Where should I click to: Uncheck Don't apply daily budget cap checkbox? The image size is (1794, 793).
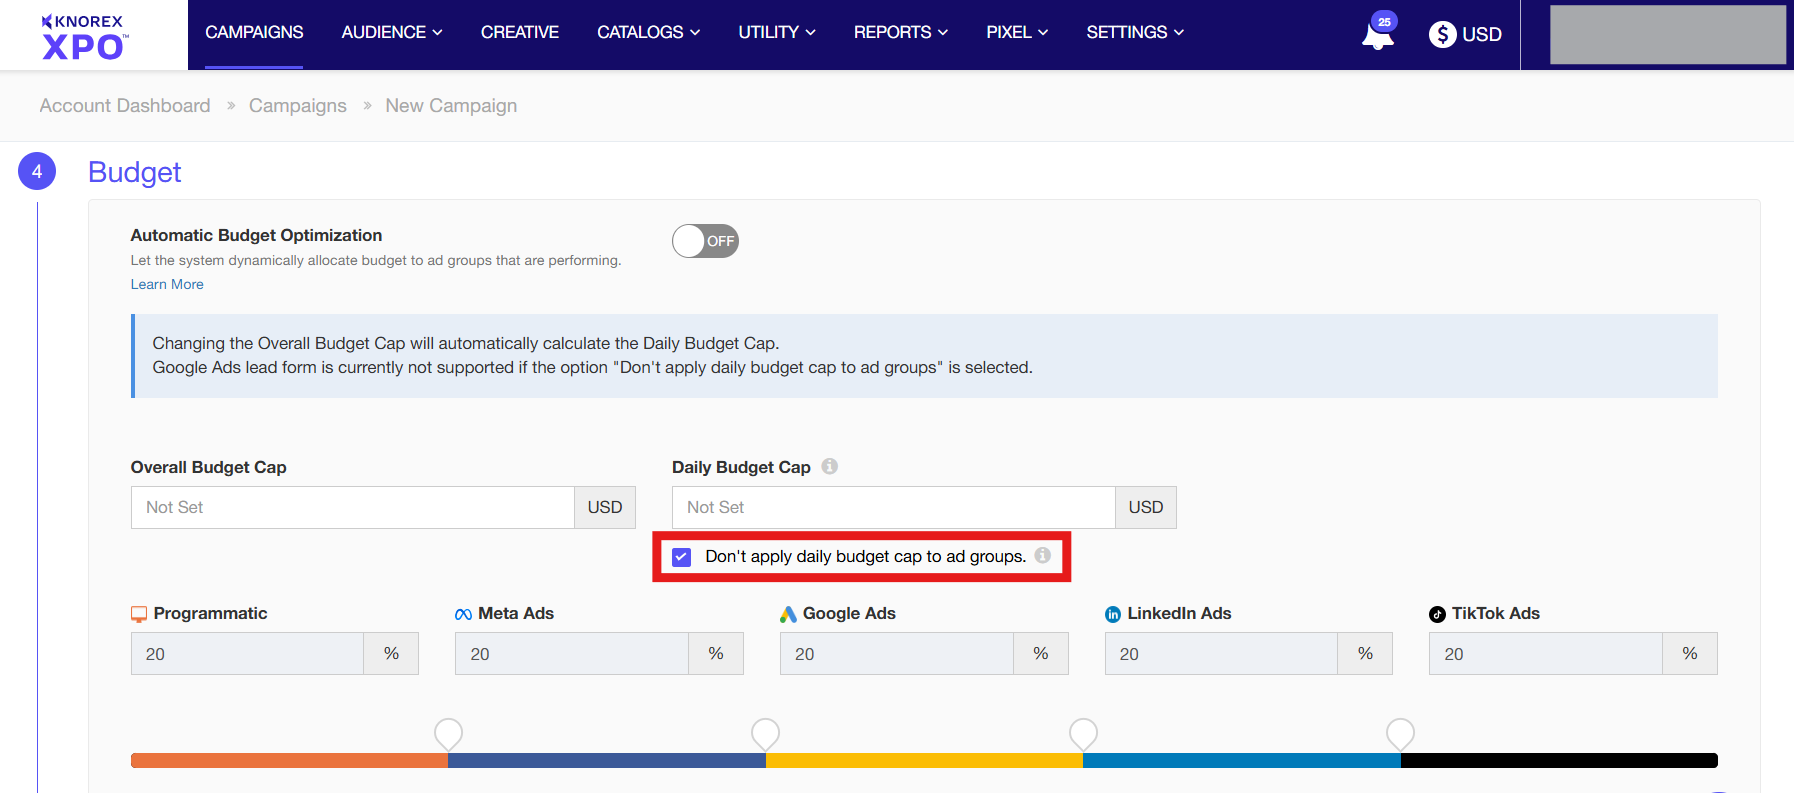click(682, 557)
